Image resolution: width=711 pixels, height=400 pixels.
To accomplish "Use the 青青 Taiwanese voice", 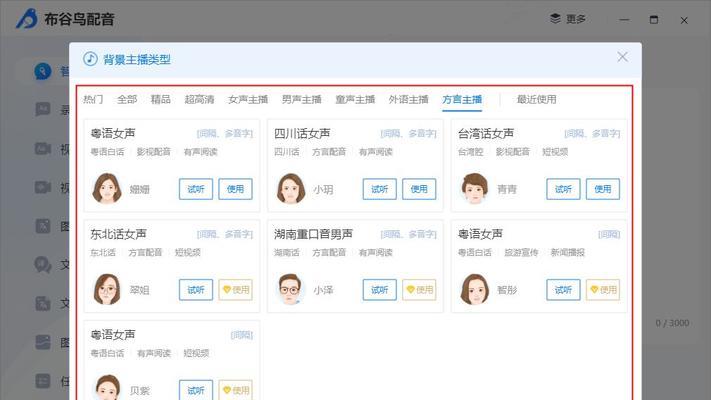I will pyautogui.click(x=603, y=189).
